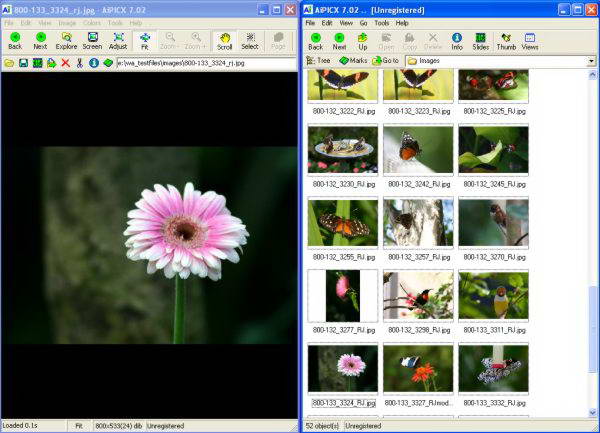Click the displayed pink gerbera image in viewer
The width and height of the screenshot is (600, 433).
pyautogui.click(x=150, y=245)
